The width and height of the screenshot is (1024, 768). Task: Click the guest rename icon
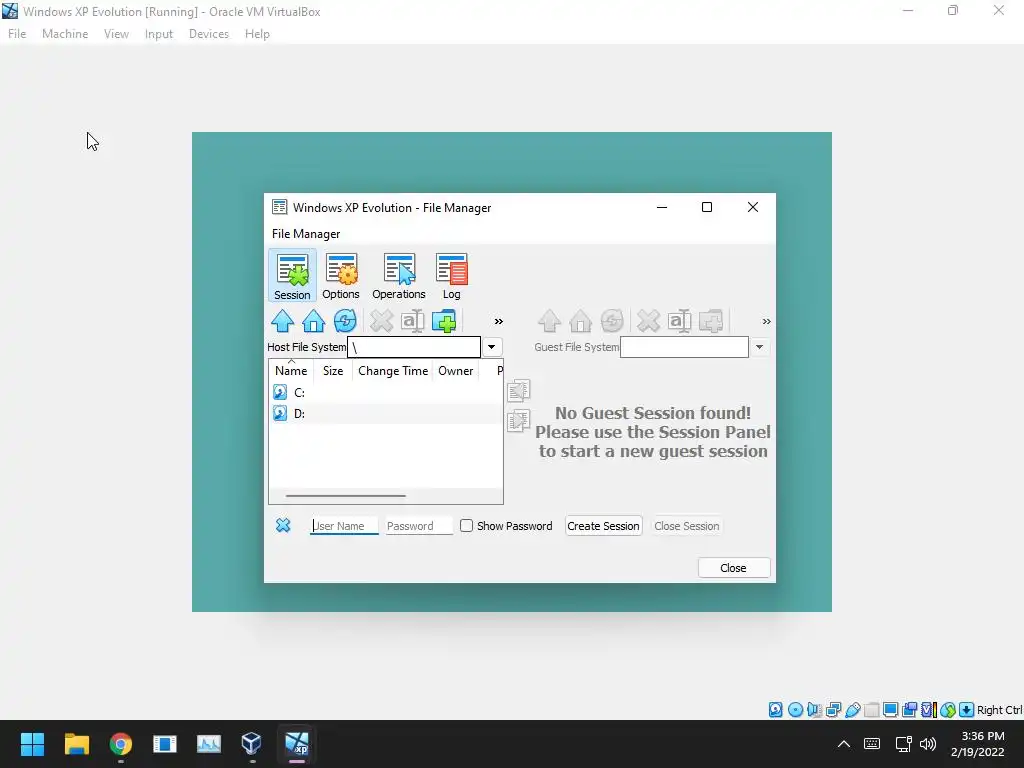tap(680, 321)
